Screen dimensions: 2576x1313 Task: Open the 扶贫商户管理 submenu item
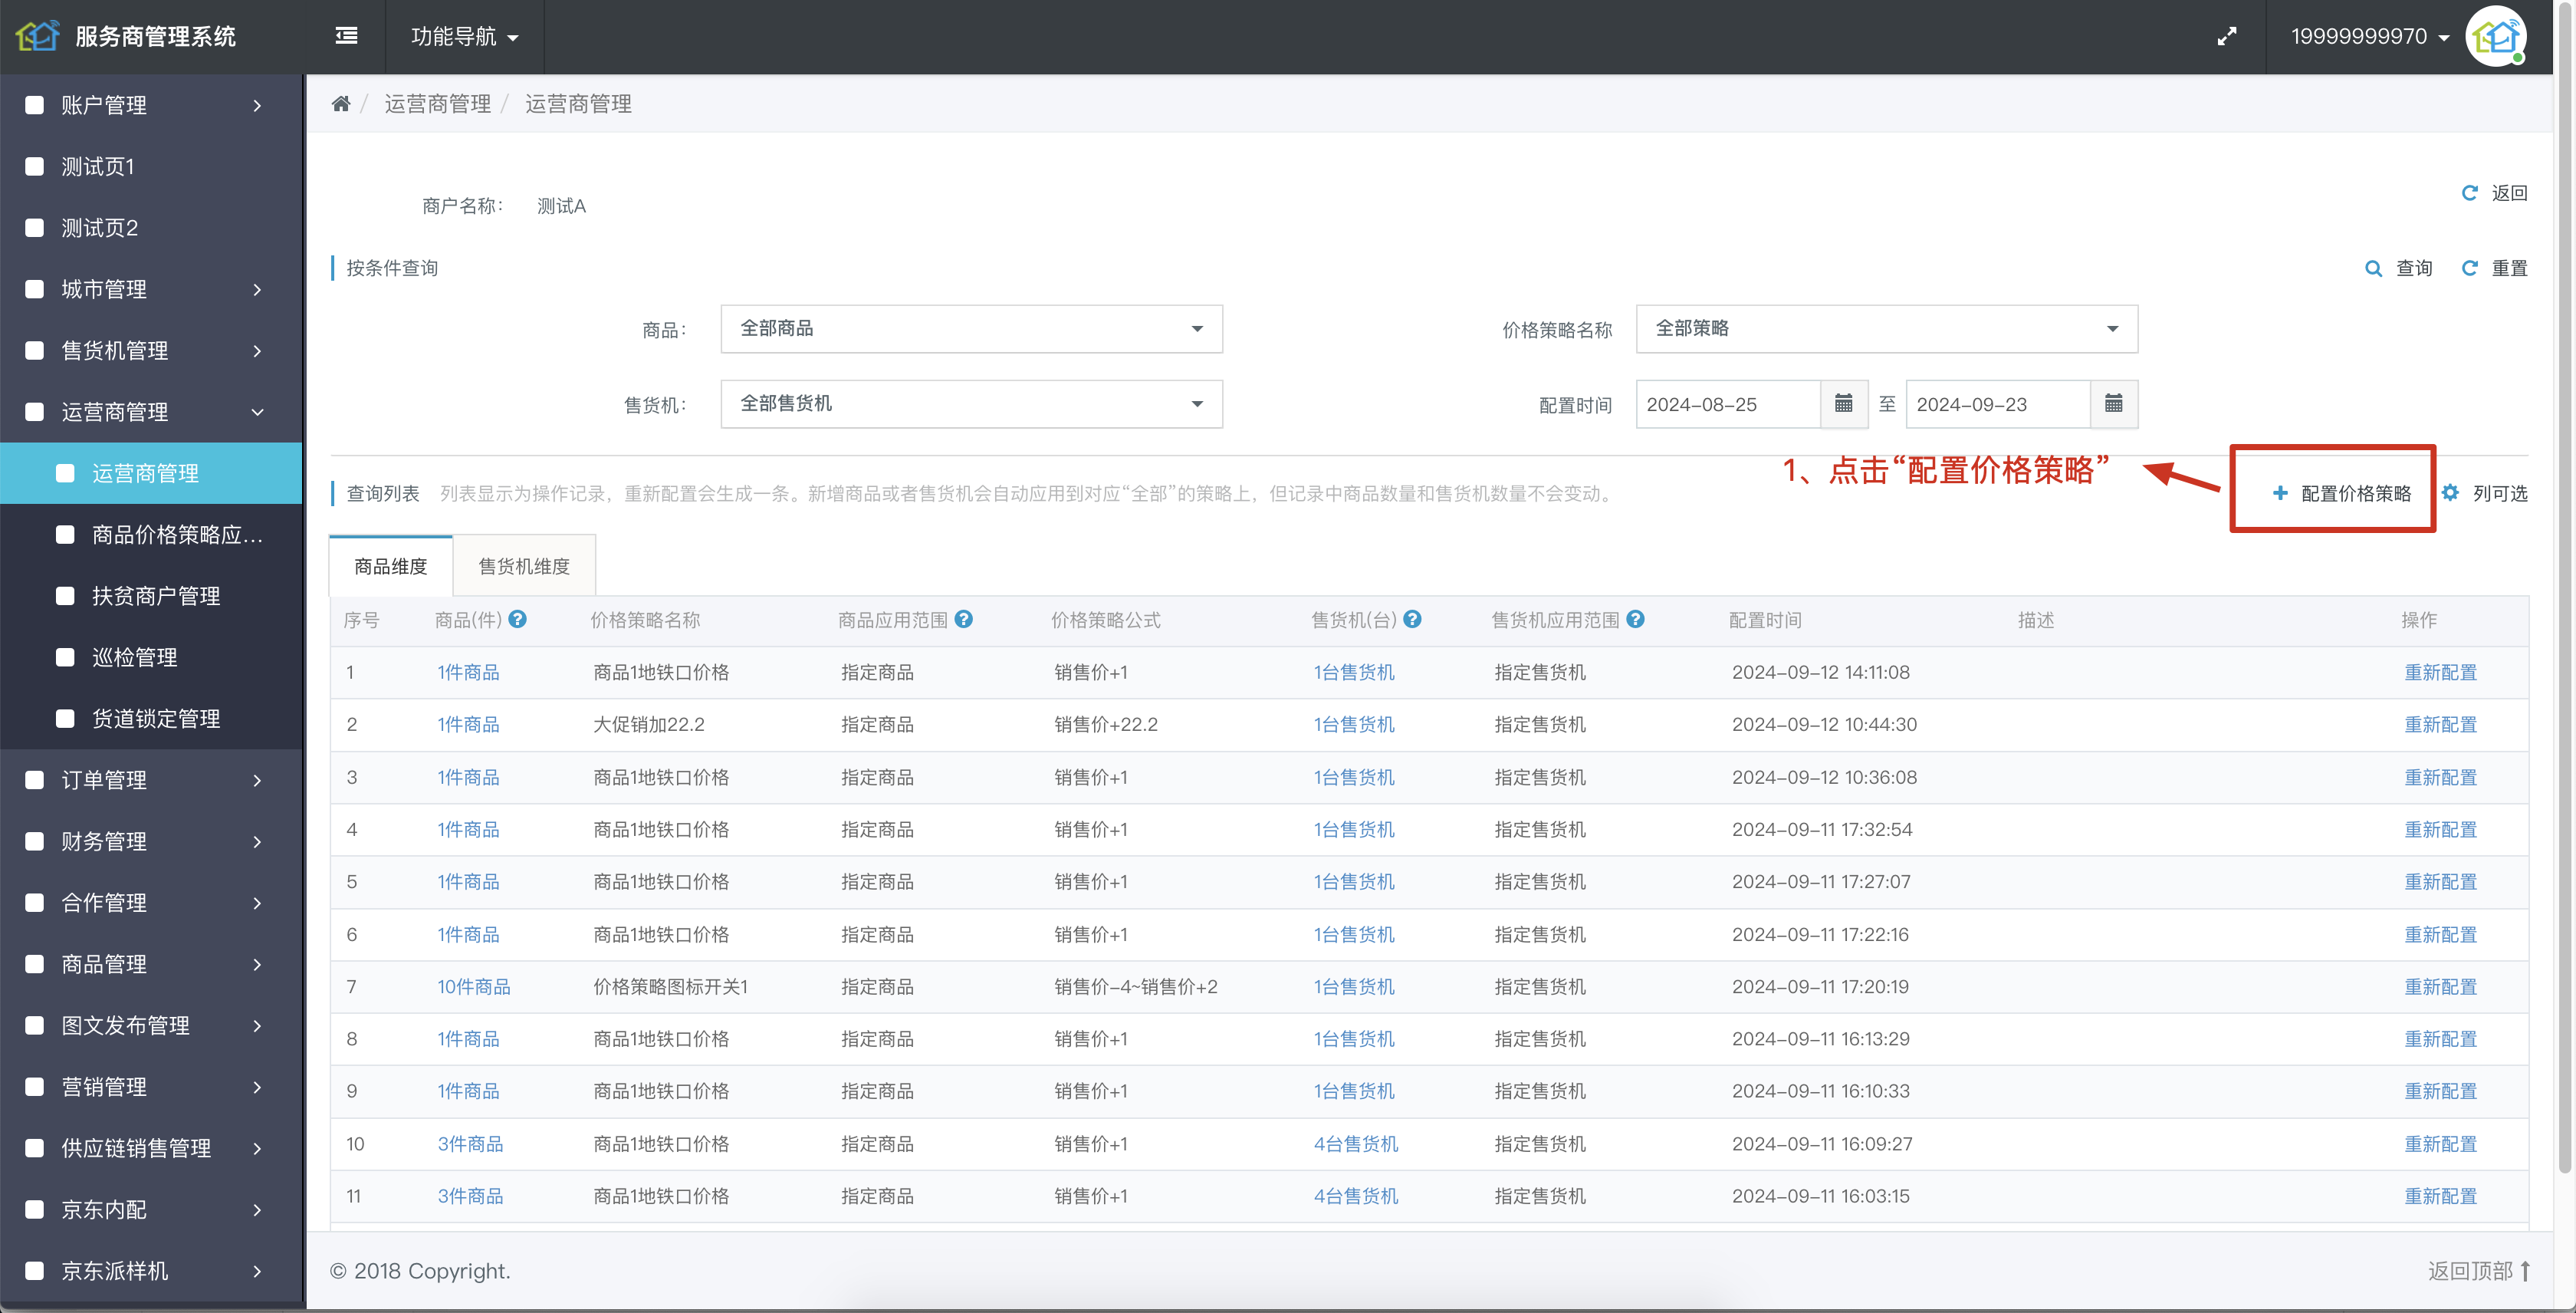pyautogui.click(x=151, y=596)
